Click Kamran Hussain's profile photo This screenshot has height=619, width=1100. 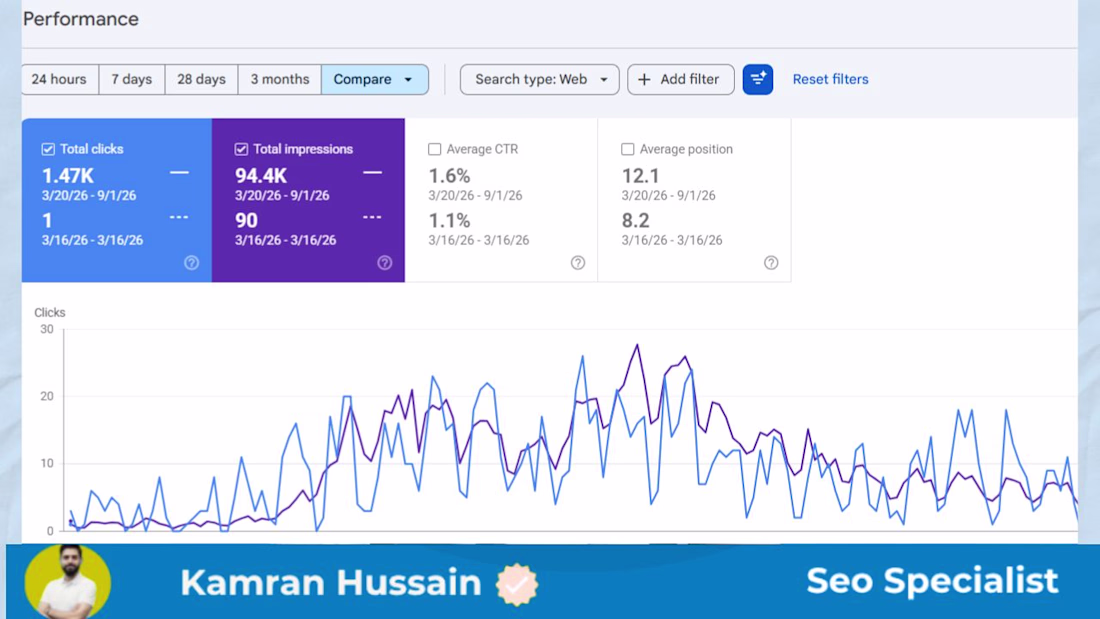68,581
